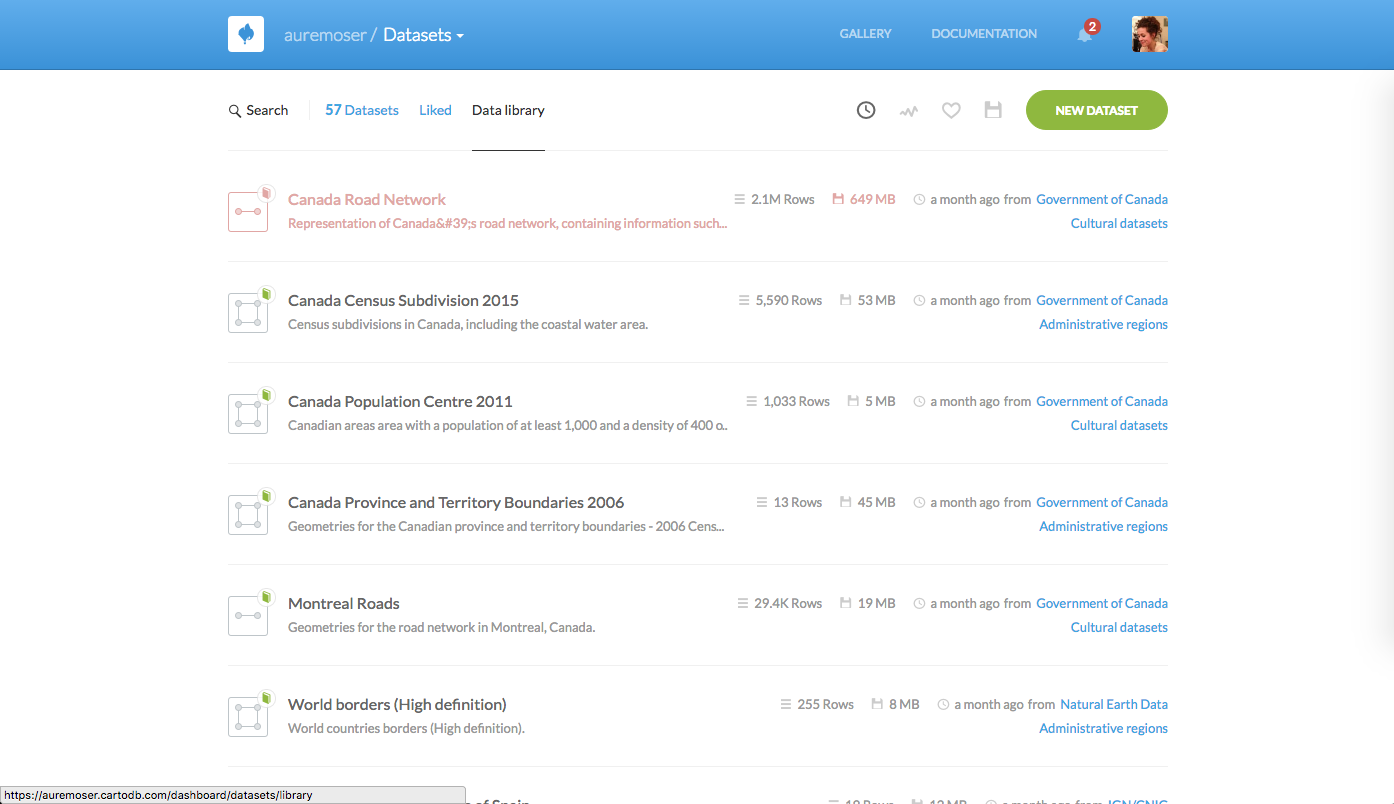Select the Canada Road Network dataset icon
1394x804 pixels.
(248, 211)
